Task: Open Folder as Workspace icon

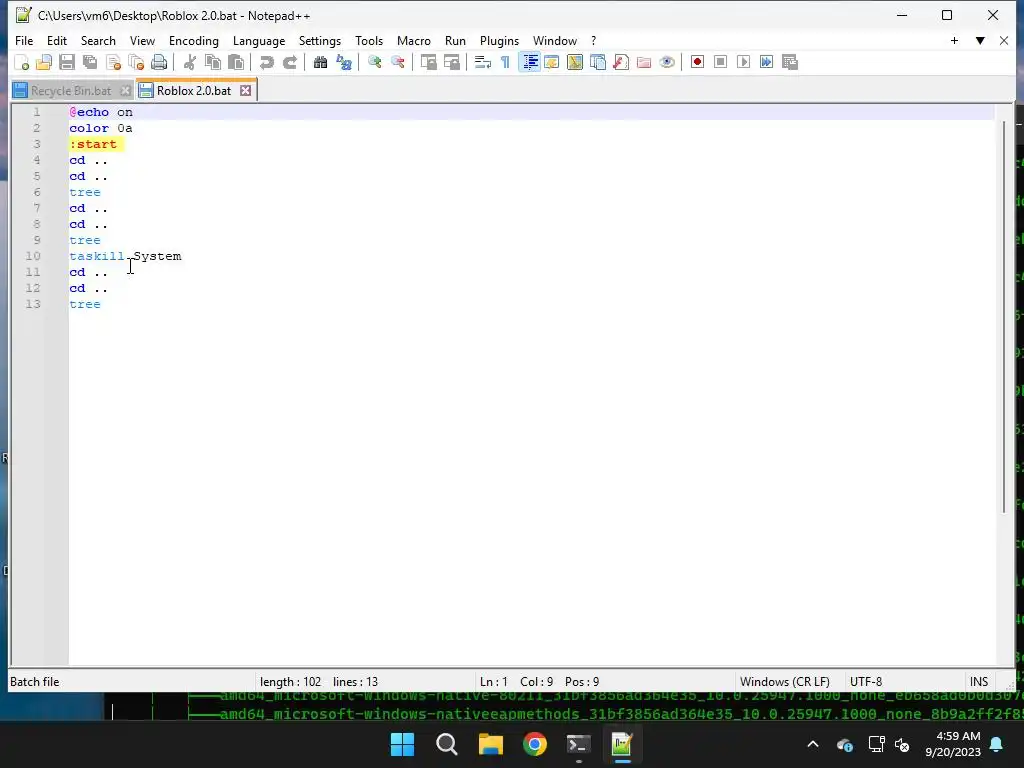Action: (x=644, y=62)
